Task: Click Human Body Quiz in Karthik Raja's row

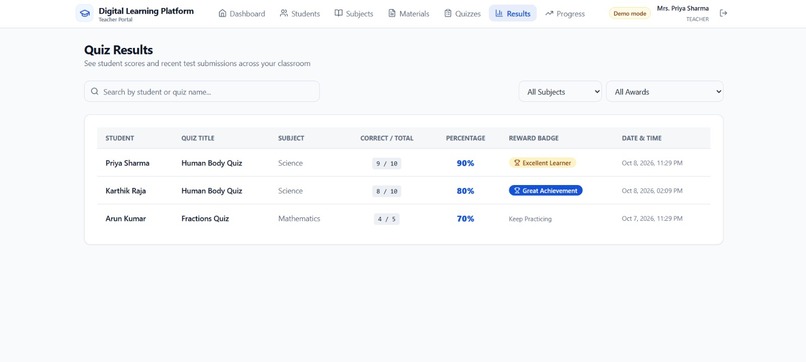Action: point(212,191)
